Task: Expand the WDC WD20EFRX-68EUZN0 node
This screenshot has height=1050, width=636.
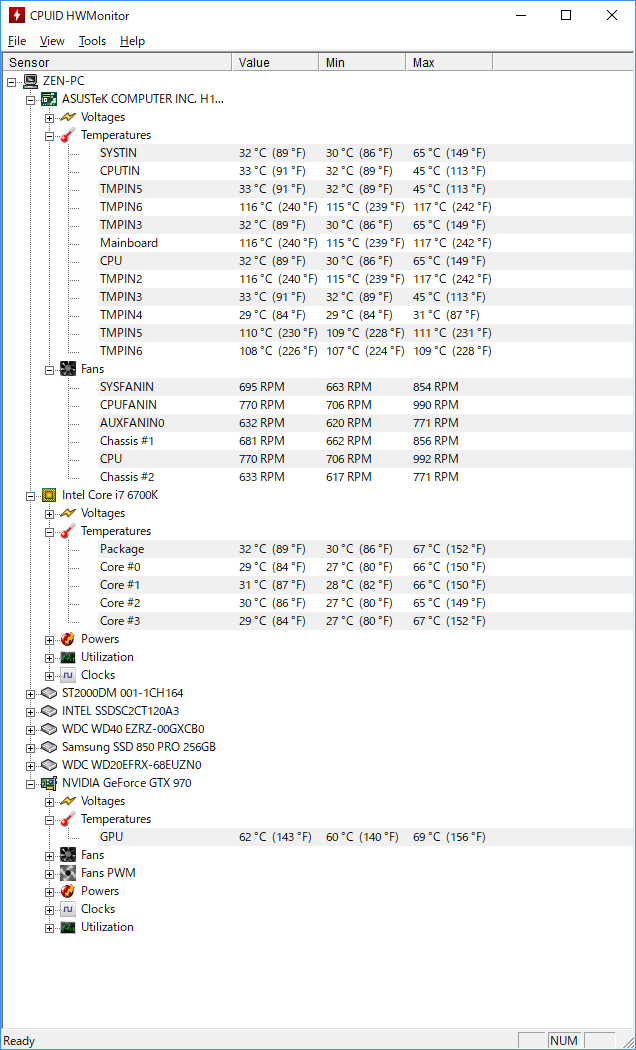Action: coord(30,765)
